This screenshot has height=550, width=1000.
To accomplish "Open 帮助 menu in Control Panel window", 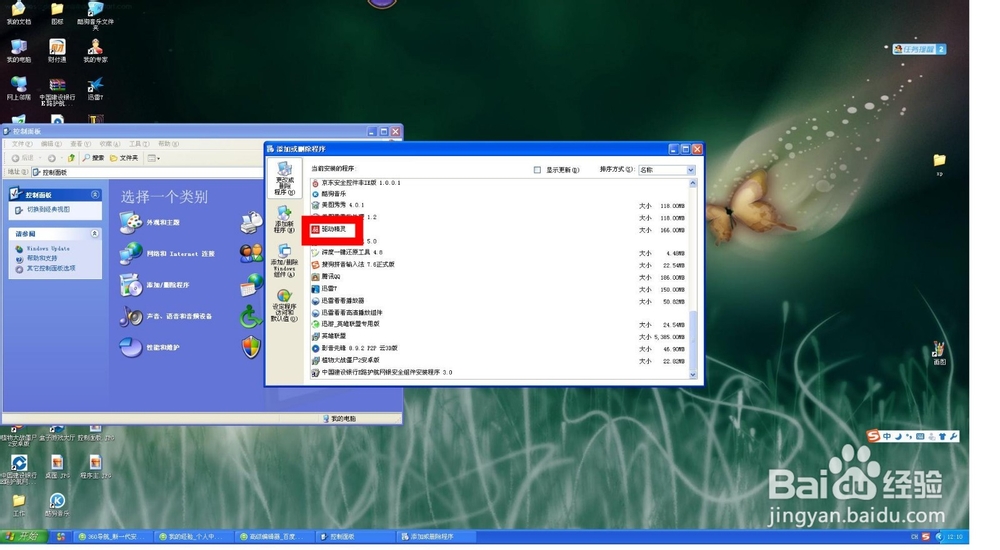I will (168, 144).
